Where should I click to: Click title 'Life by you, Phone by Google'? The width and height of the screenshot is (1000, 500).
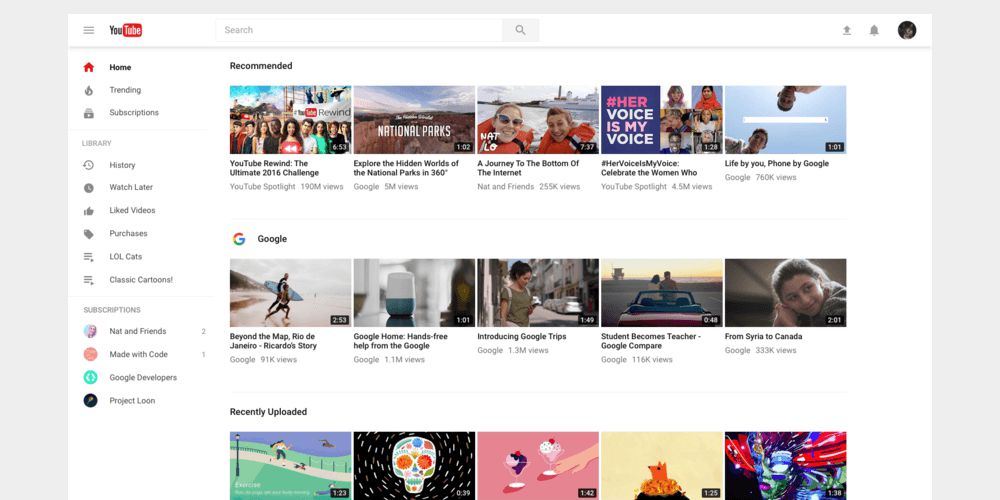coord(777,163)
